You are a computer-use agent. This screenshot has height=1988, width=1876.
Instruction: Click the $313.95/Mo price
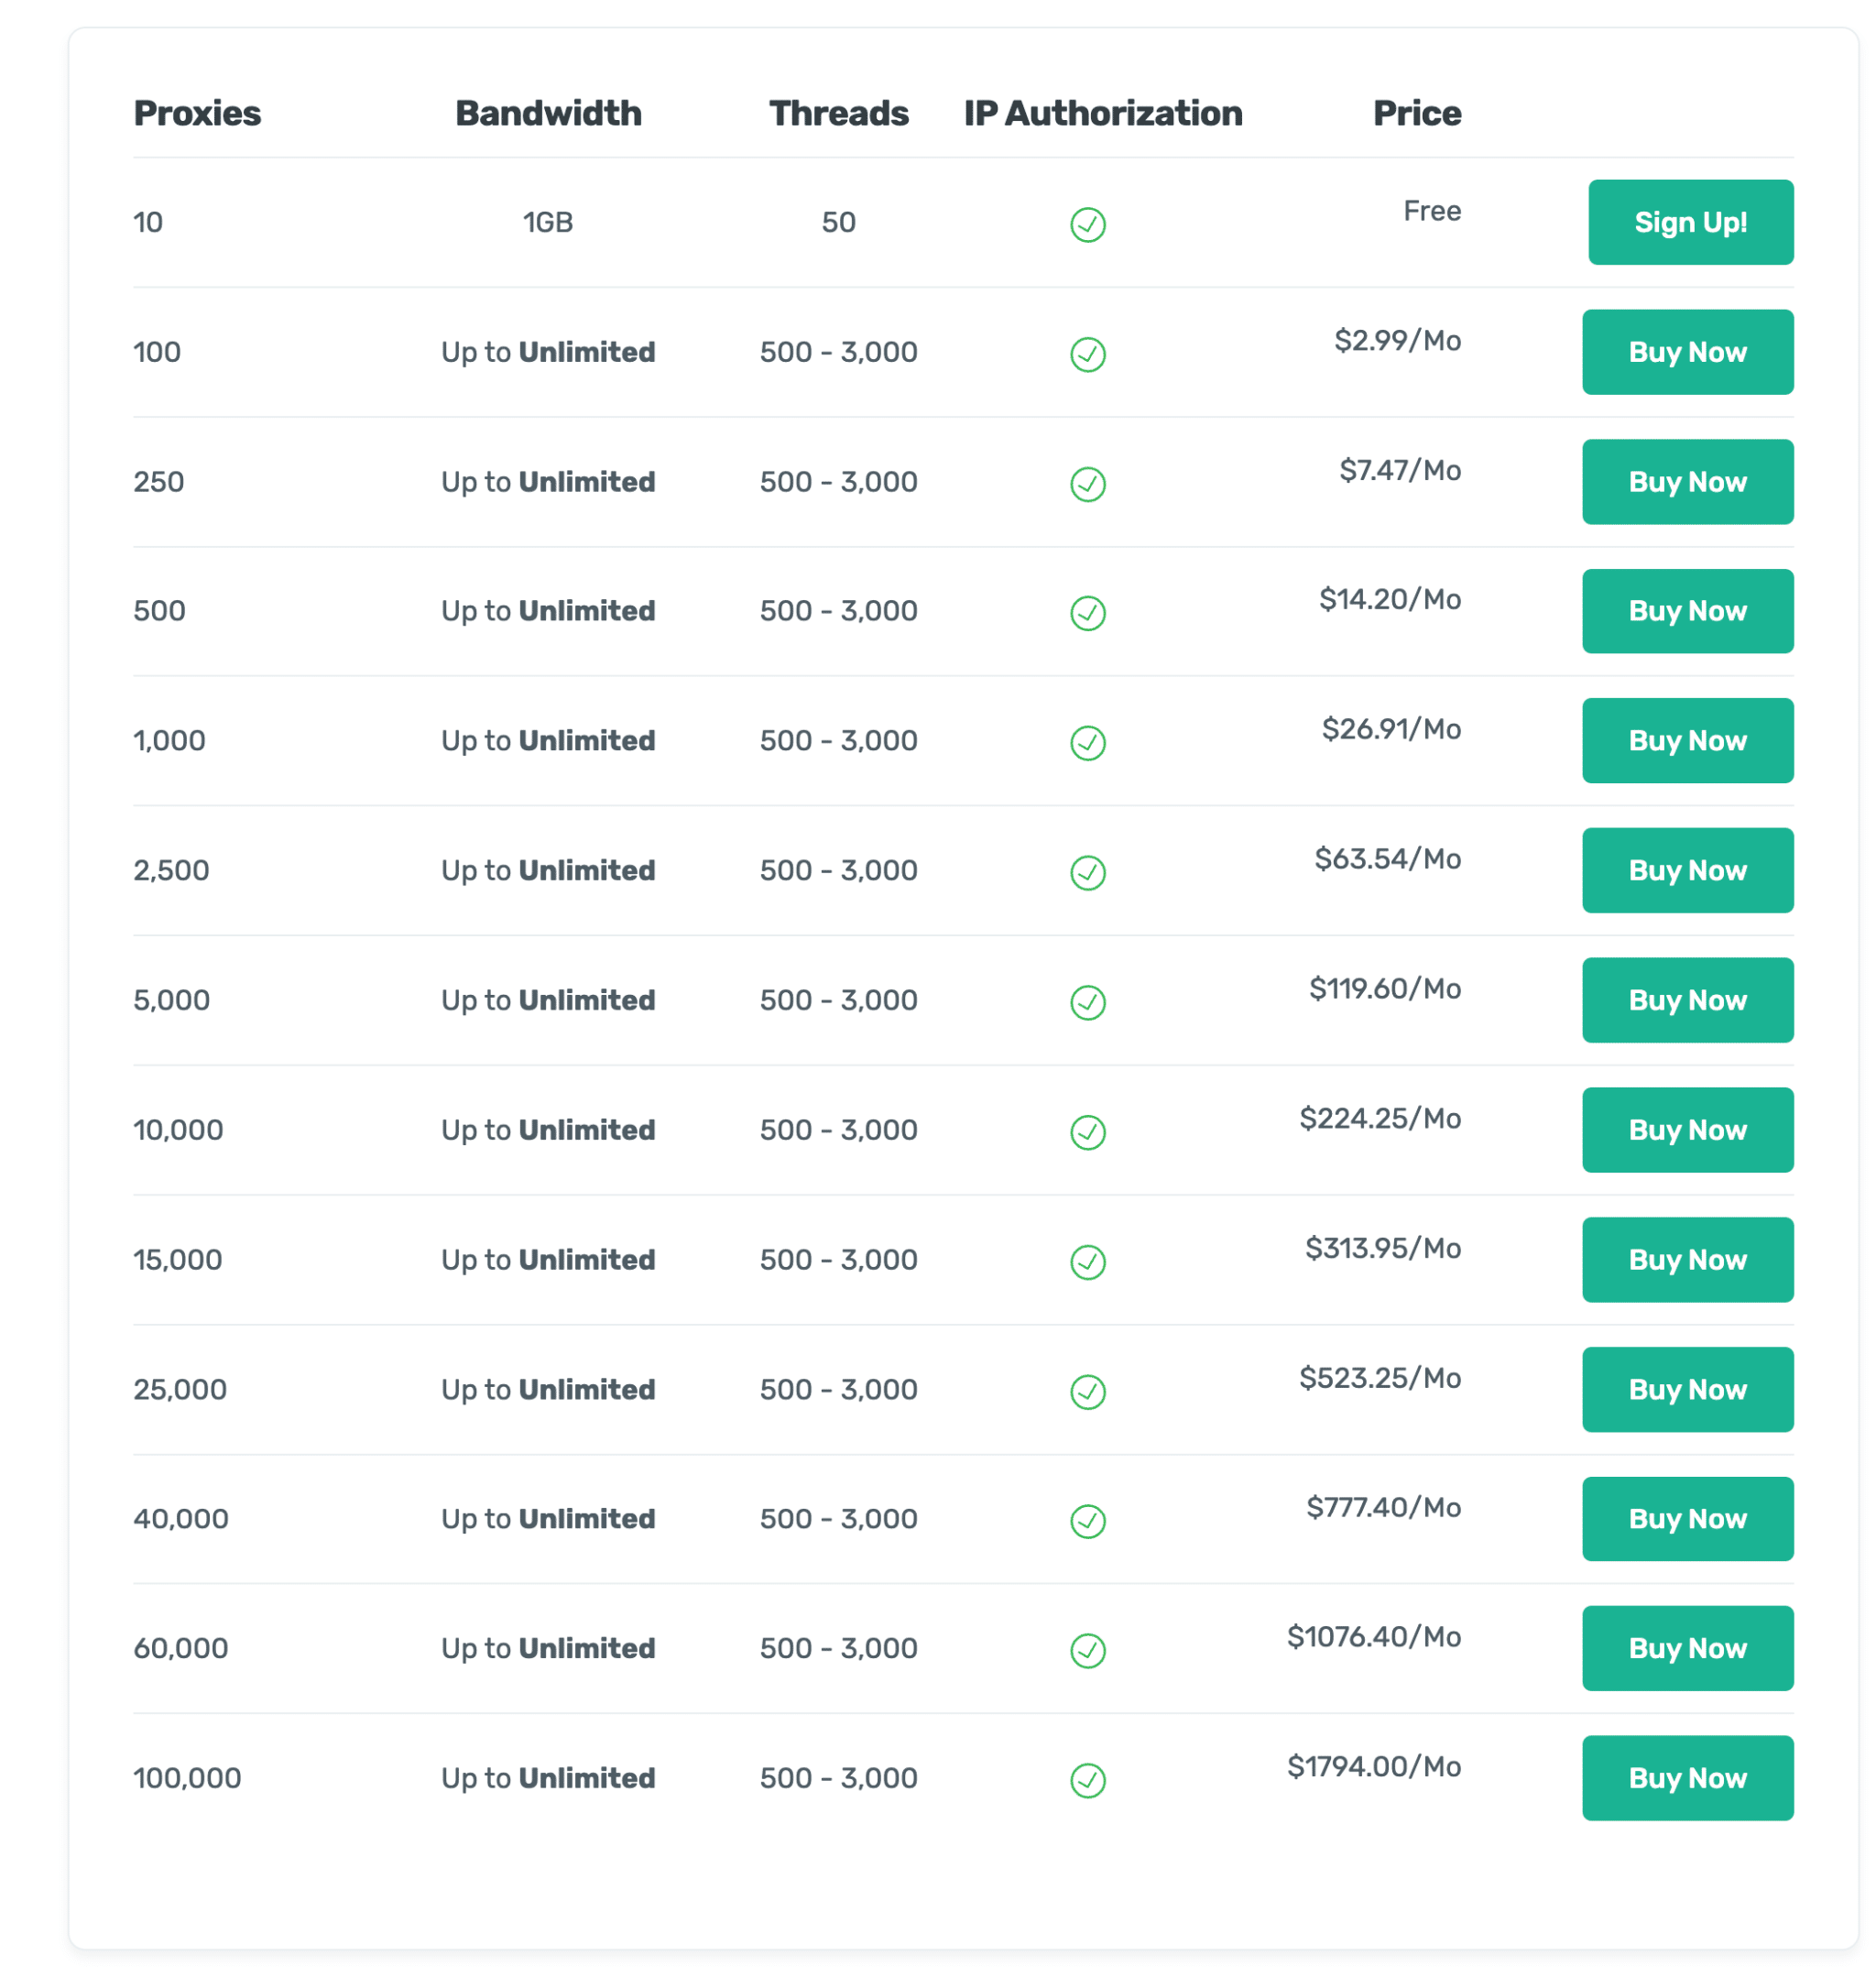pyautogui.click(x=1383, y=1248)
